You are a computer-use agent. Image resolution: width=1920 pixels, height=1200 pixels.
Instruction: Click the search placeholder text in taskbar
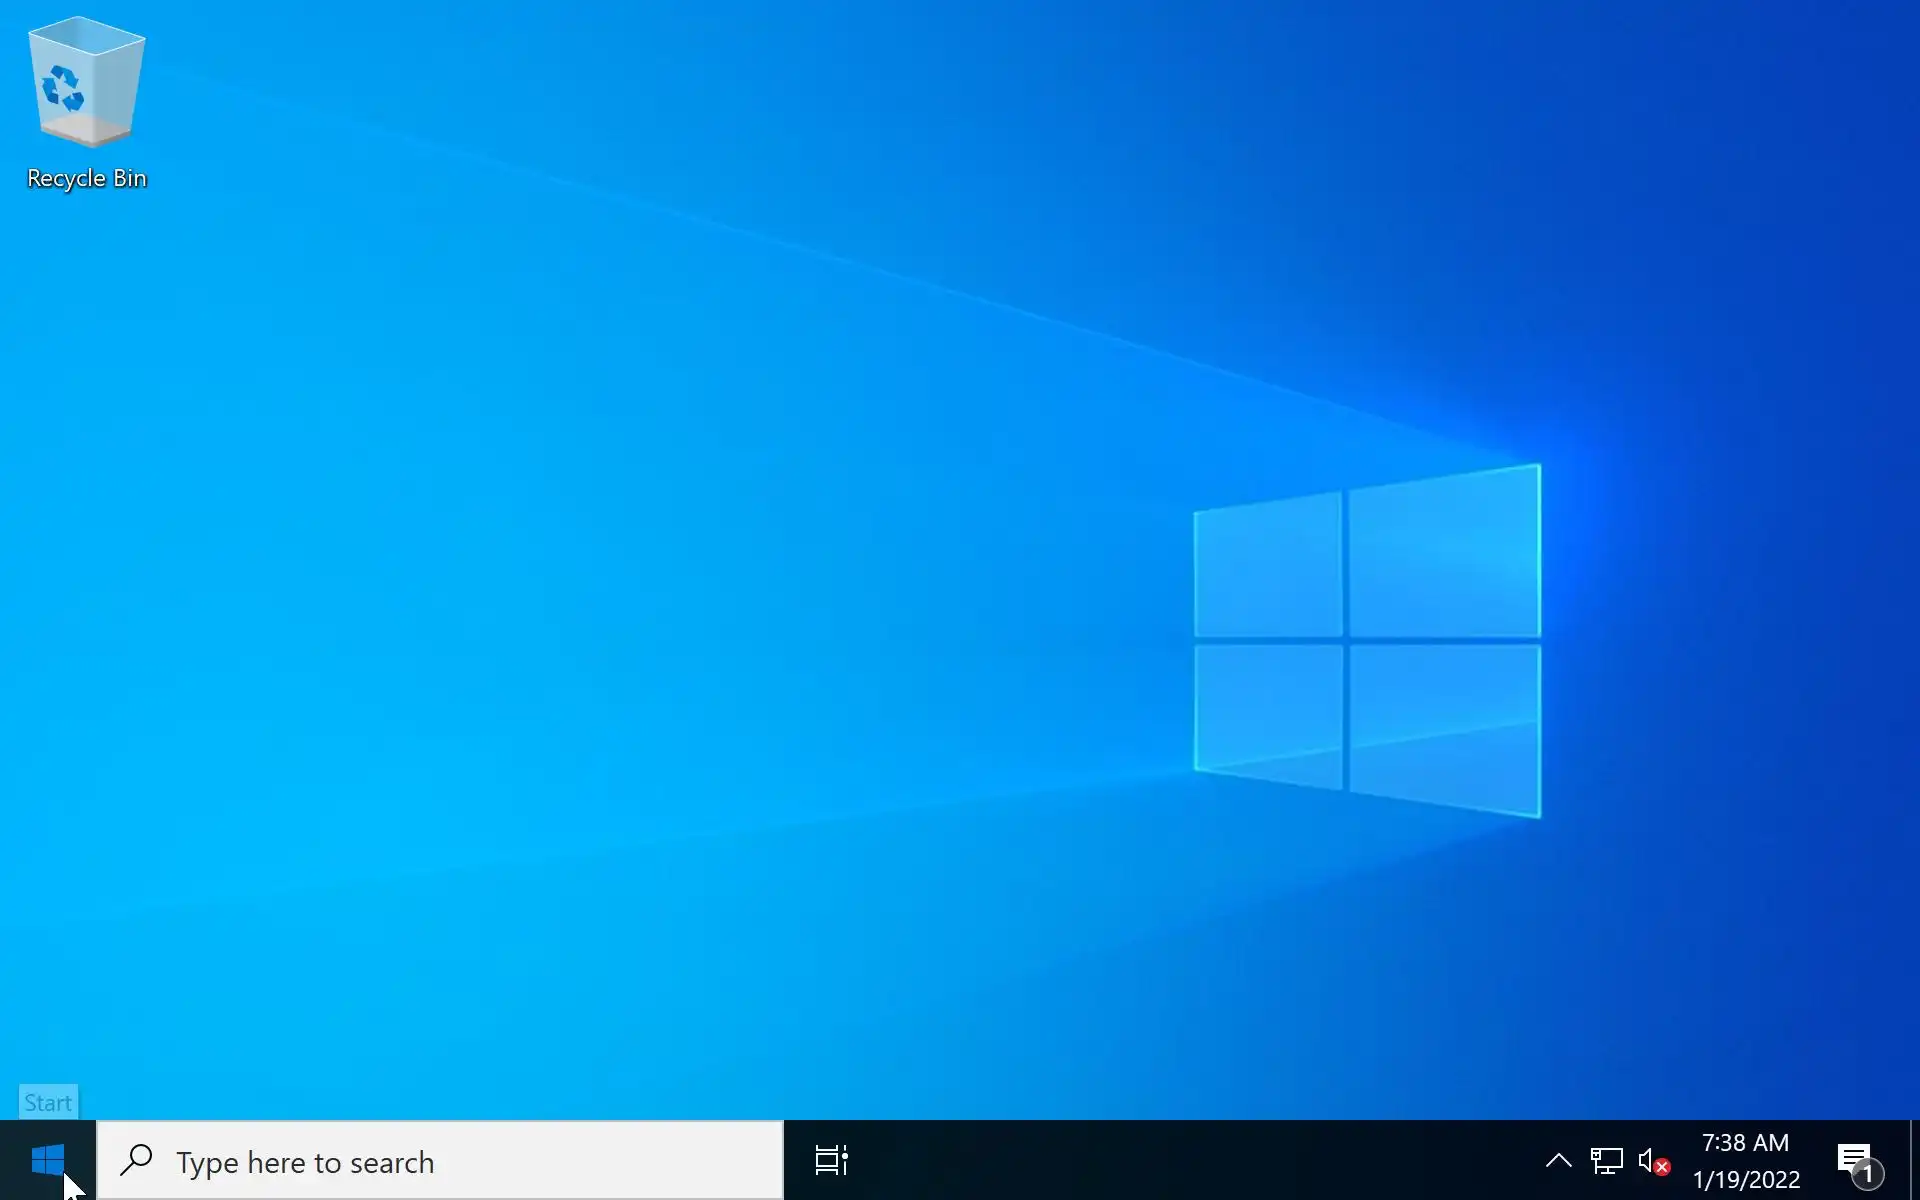[x=305, y=1162]
